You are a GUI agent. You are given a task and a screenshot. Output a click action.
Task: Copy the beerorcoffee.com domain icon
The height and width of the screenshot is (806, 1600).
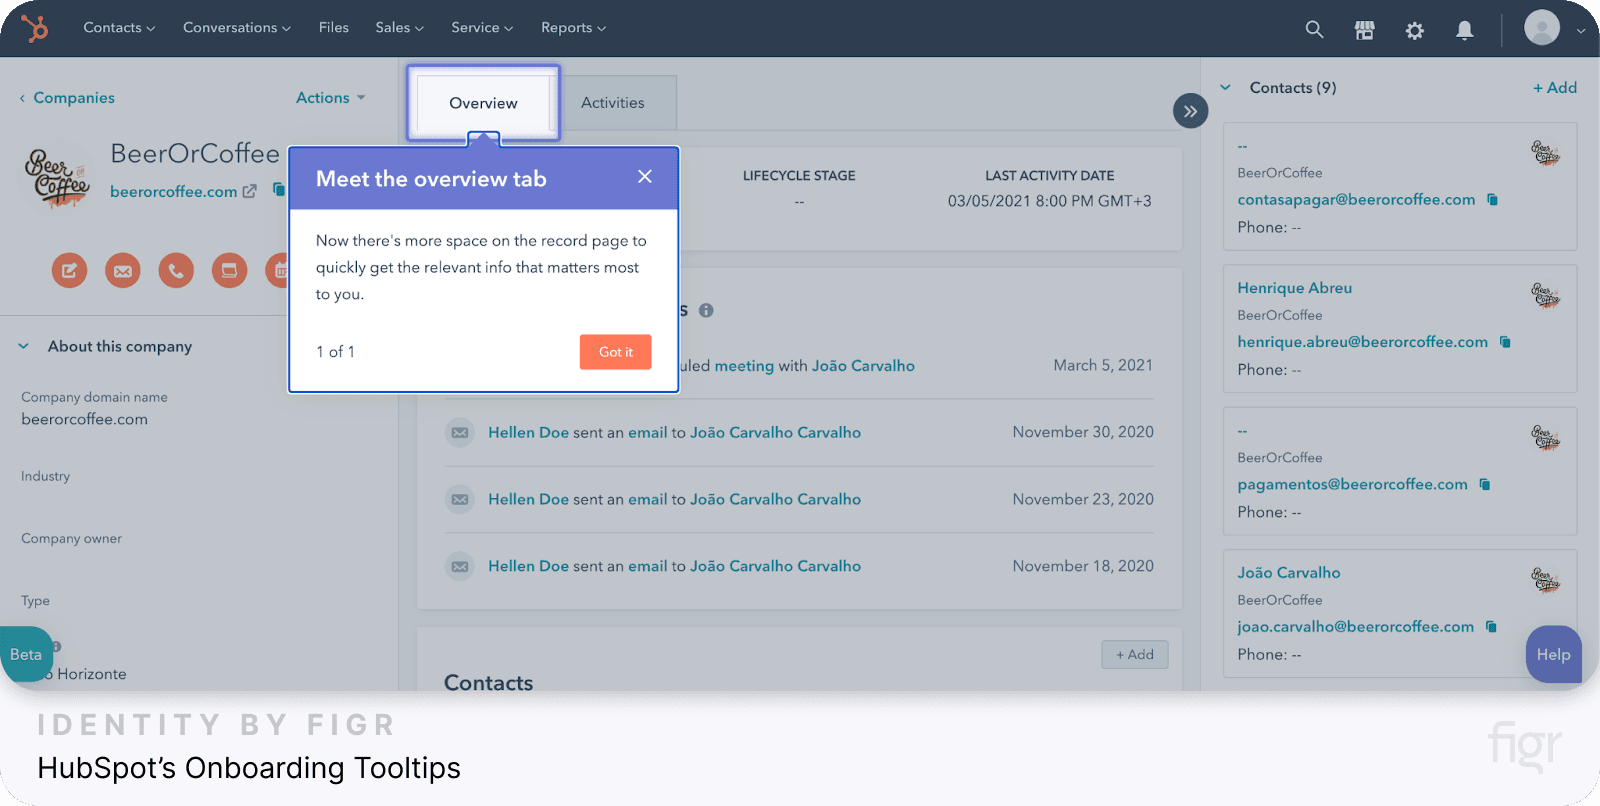pos(279,190)
